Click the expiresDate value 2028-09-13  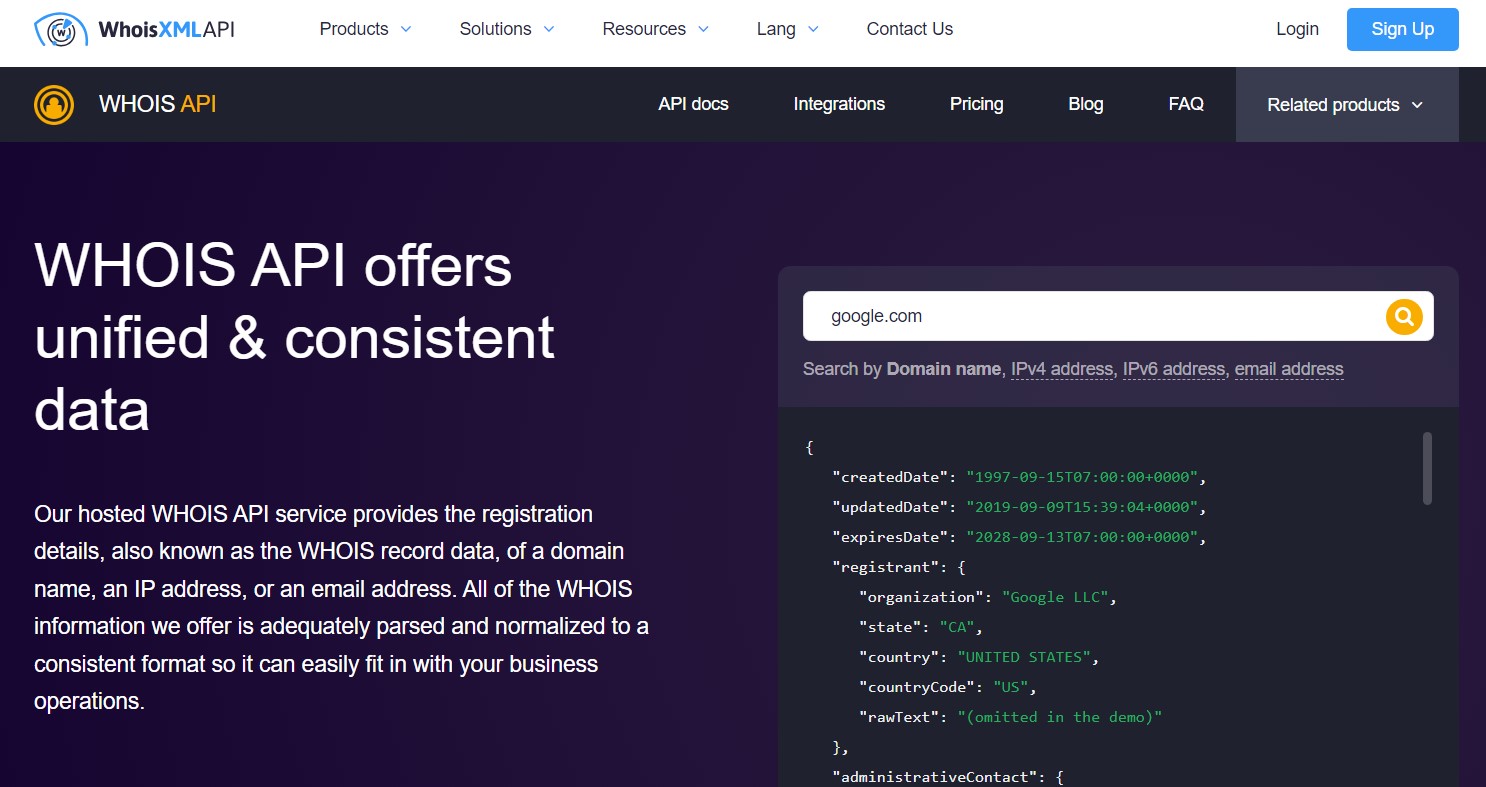pyautogui.click(x=1084, y=537)
